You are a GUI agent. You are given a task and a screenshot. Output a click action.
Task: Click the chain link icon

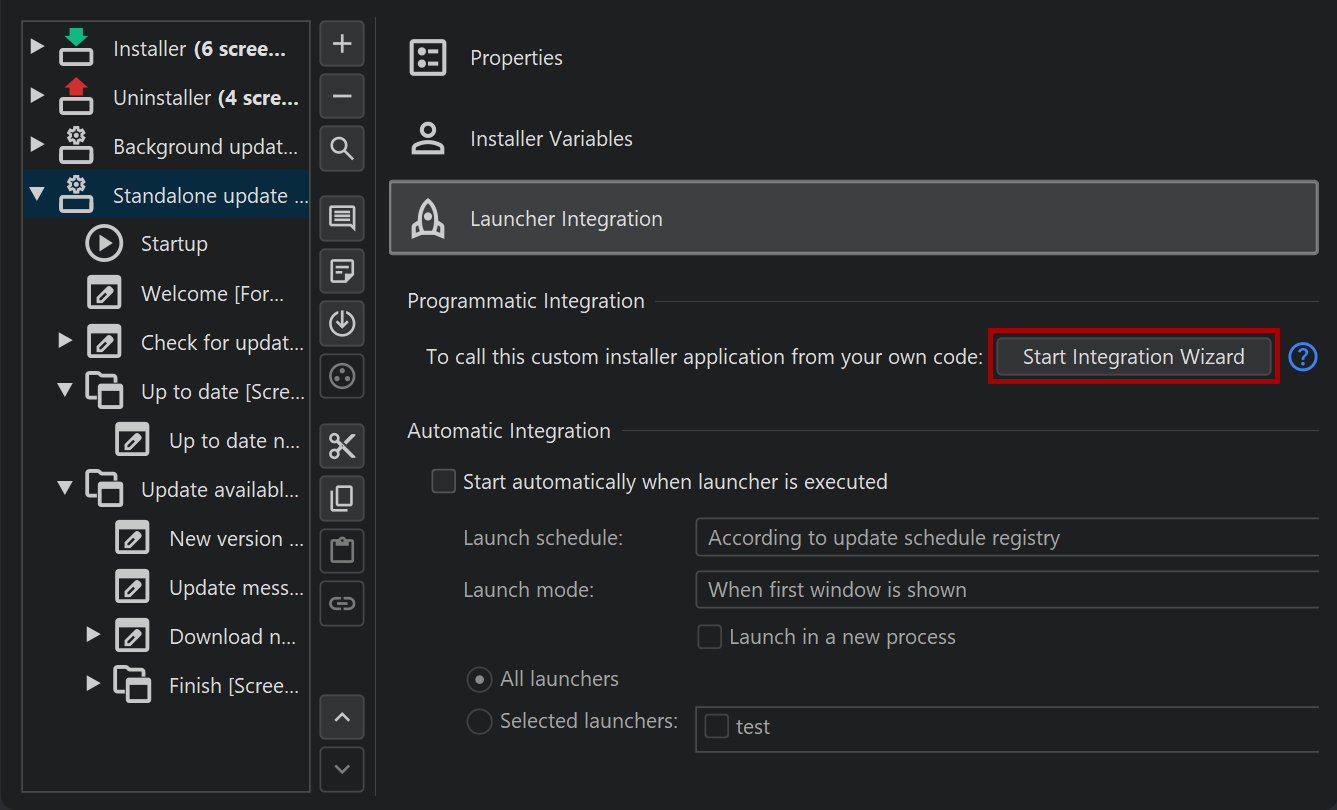pyautogui.click(x=342, y=604)
